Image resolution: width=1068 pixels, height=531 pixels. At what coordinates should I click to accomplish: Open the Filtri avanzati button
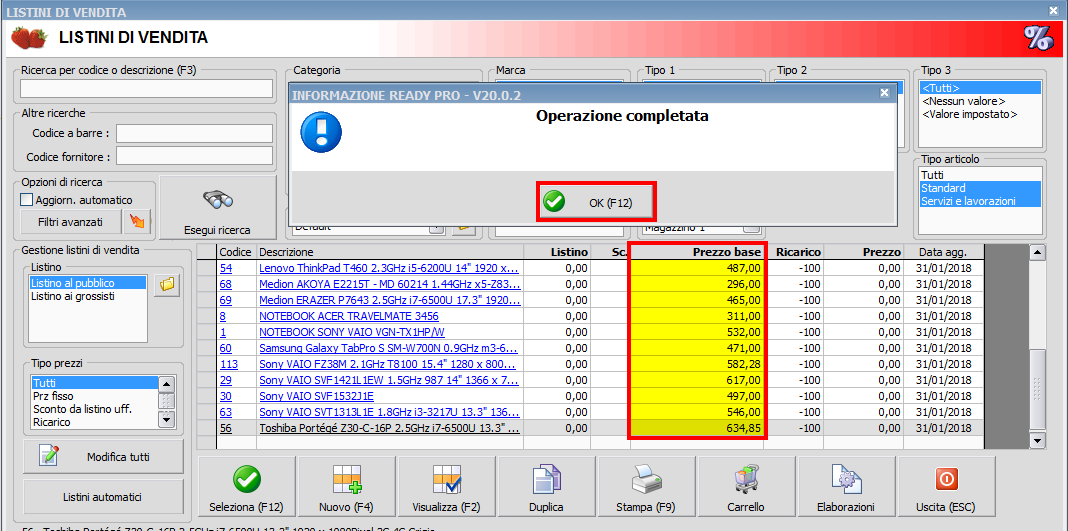[70, 222]
